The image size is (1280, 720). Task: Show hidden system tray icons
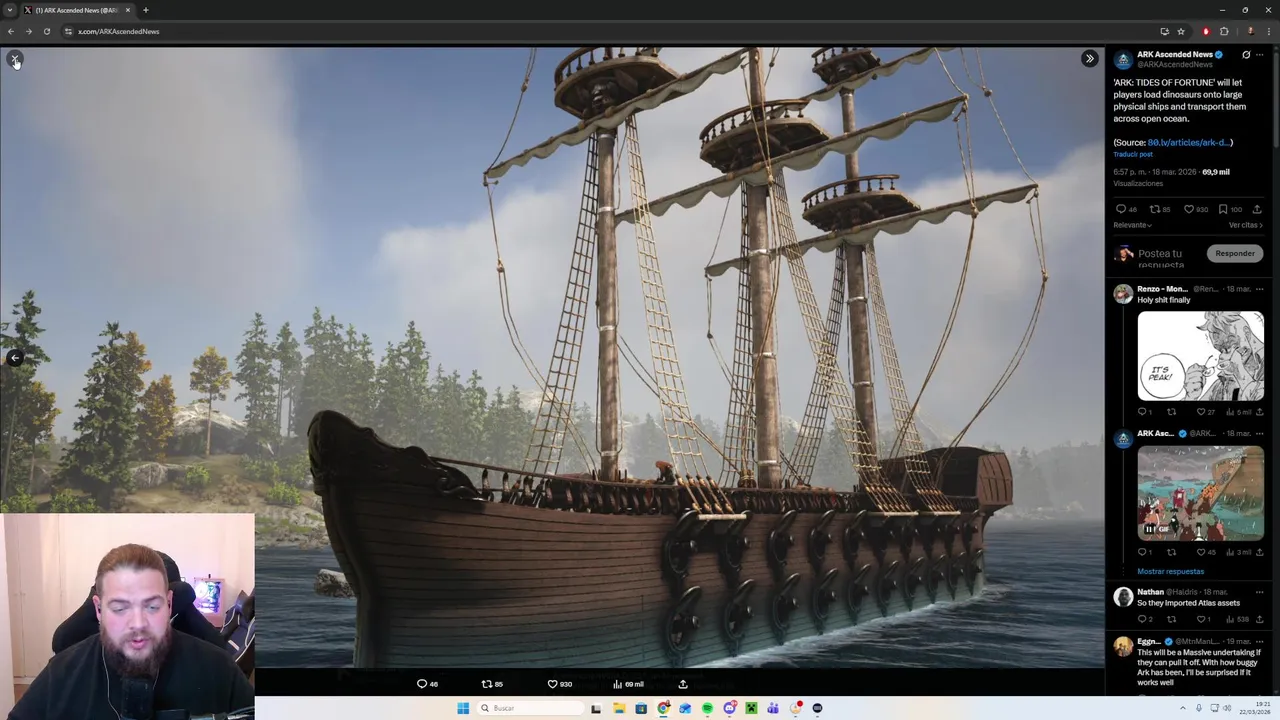(x=1183, y=708)
